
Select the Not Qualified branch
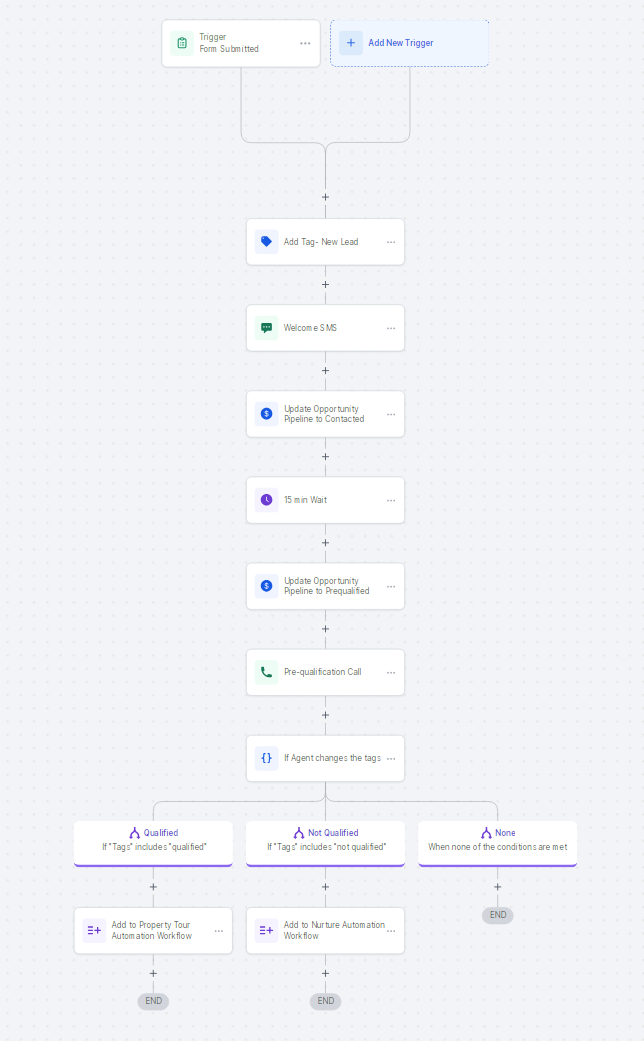325,839
